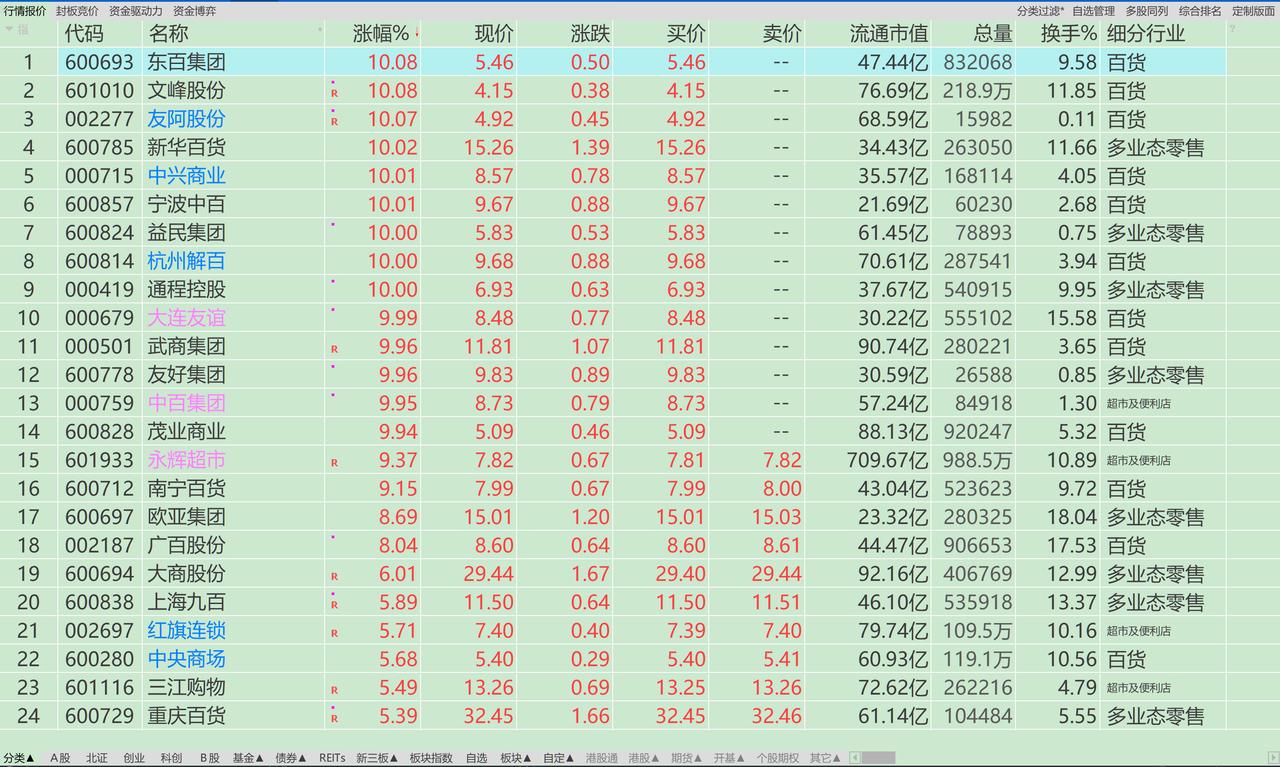Click the R marker on the 上海九百 row

[334, 605]
